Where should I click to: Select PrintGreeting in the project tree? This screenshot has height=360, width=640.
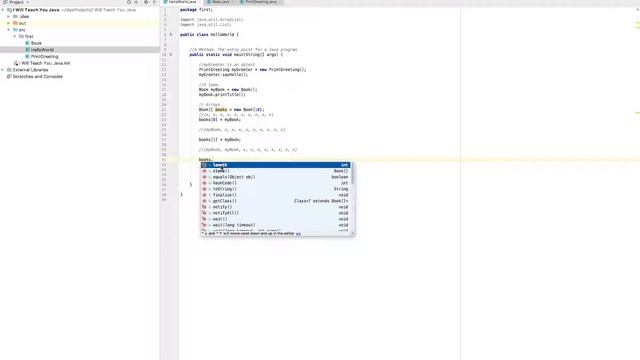(44, 56)
